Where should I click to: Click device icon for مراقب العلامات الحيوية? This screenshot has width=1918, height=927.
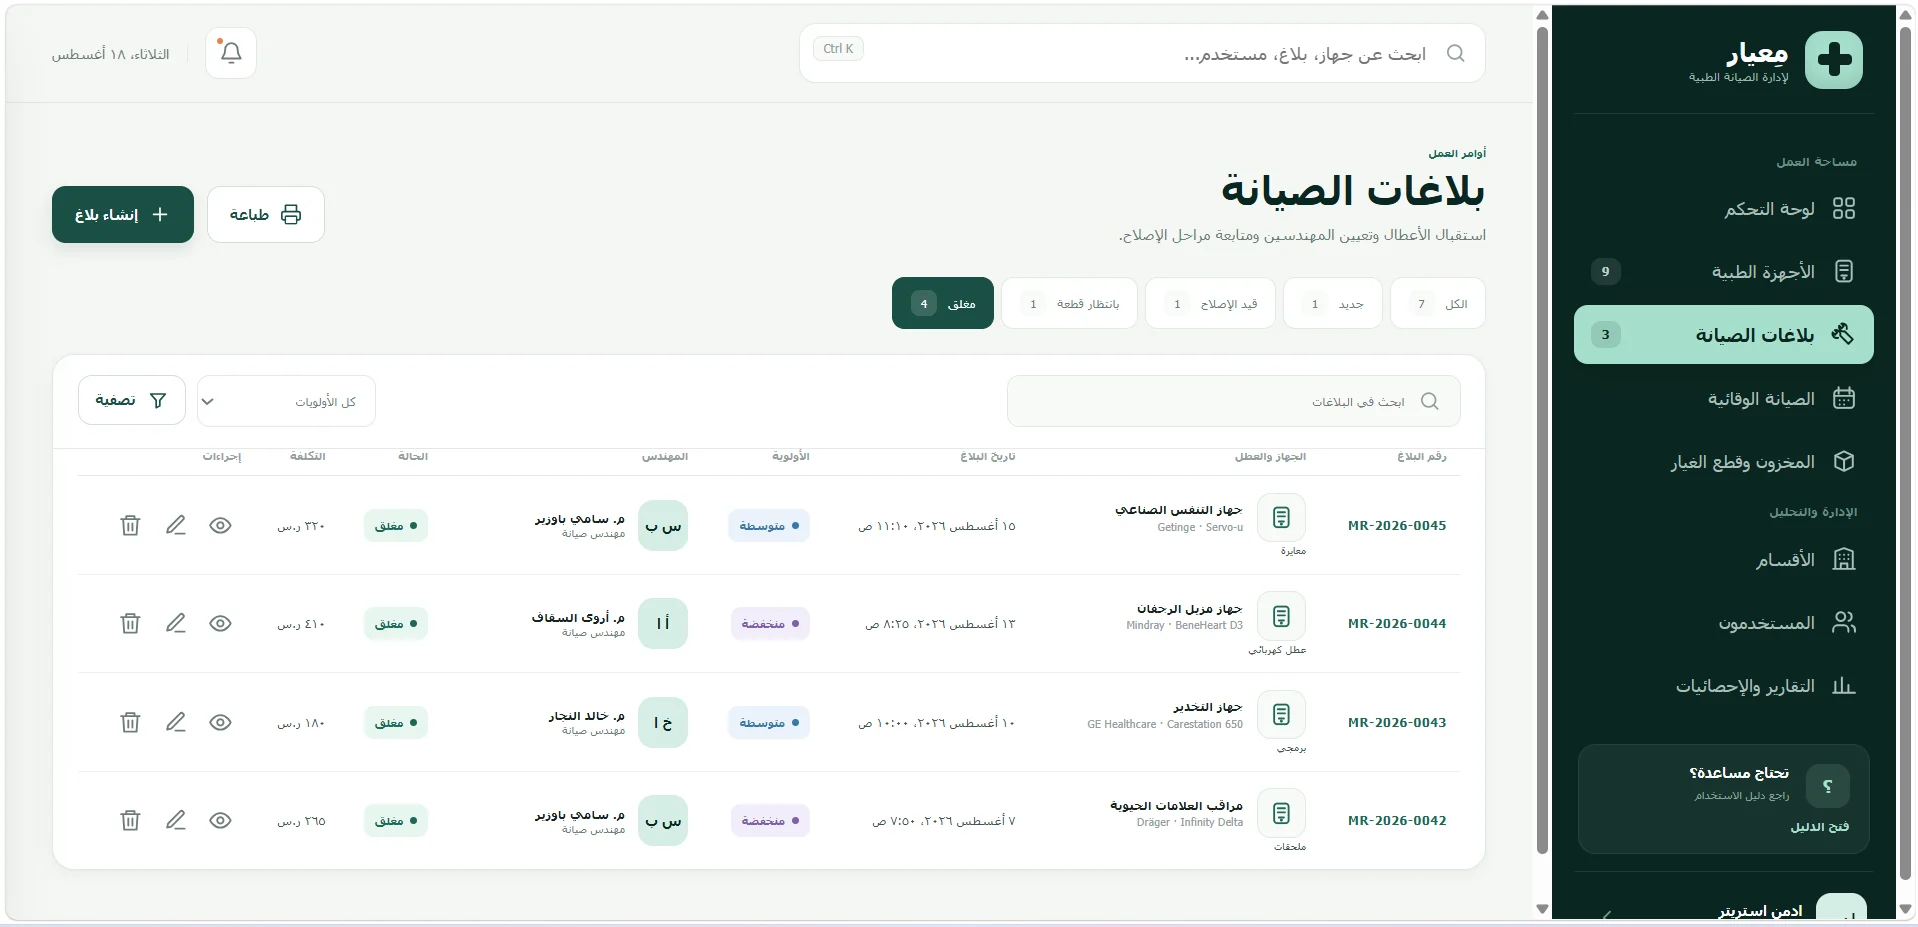point(1281,813)
